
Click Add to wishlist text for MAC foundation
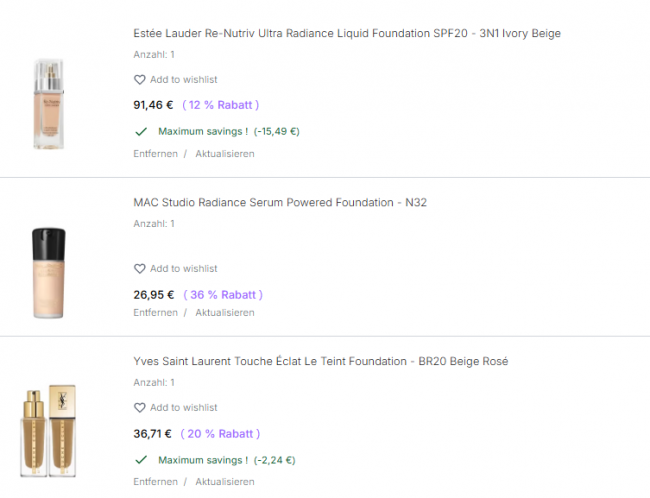tap(183, 269)
